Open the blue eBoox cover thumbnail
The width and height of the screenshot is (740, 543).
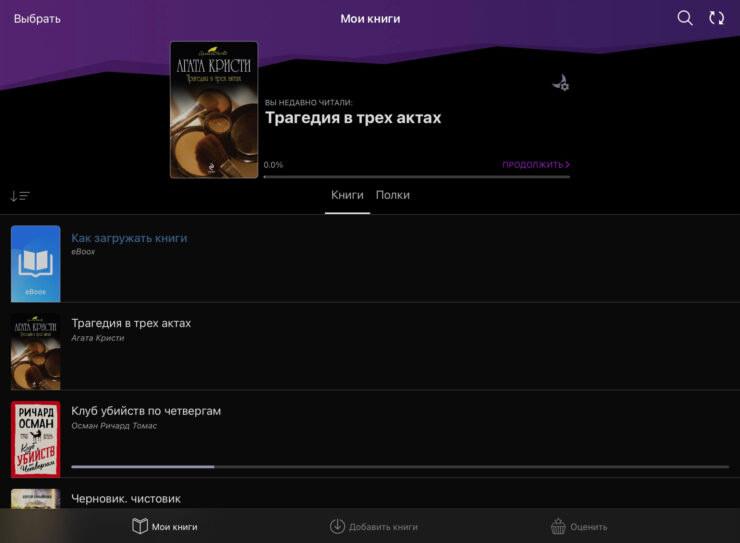point(35,264)
